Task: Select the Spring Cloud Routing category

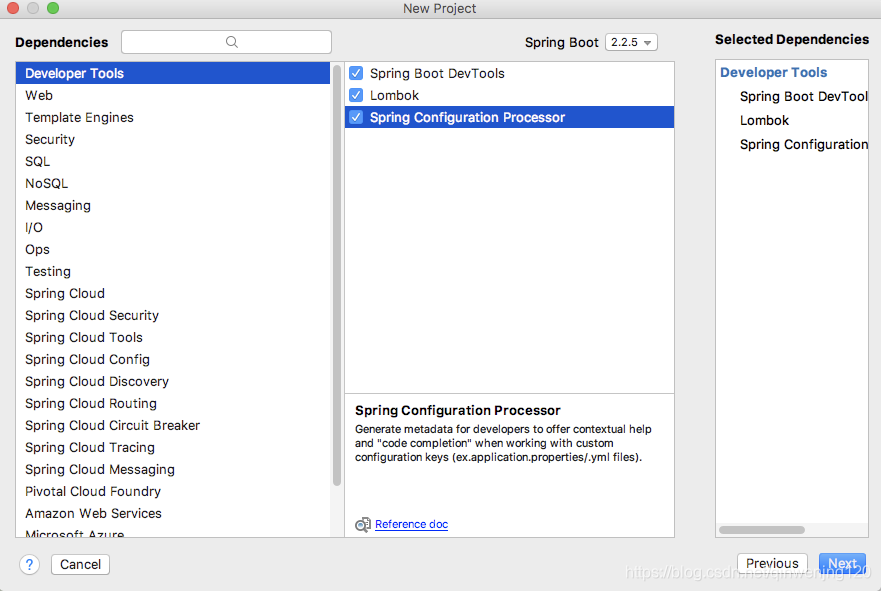Action: click(x=173, y=403)
